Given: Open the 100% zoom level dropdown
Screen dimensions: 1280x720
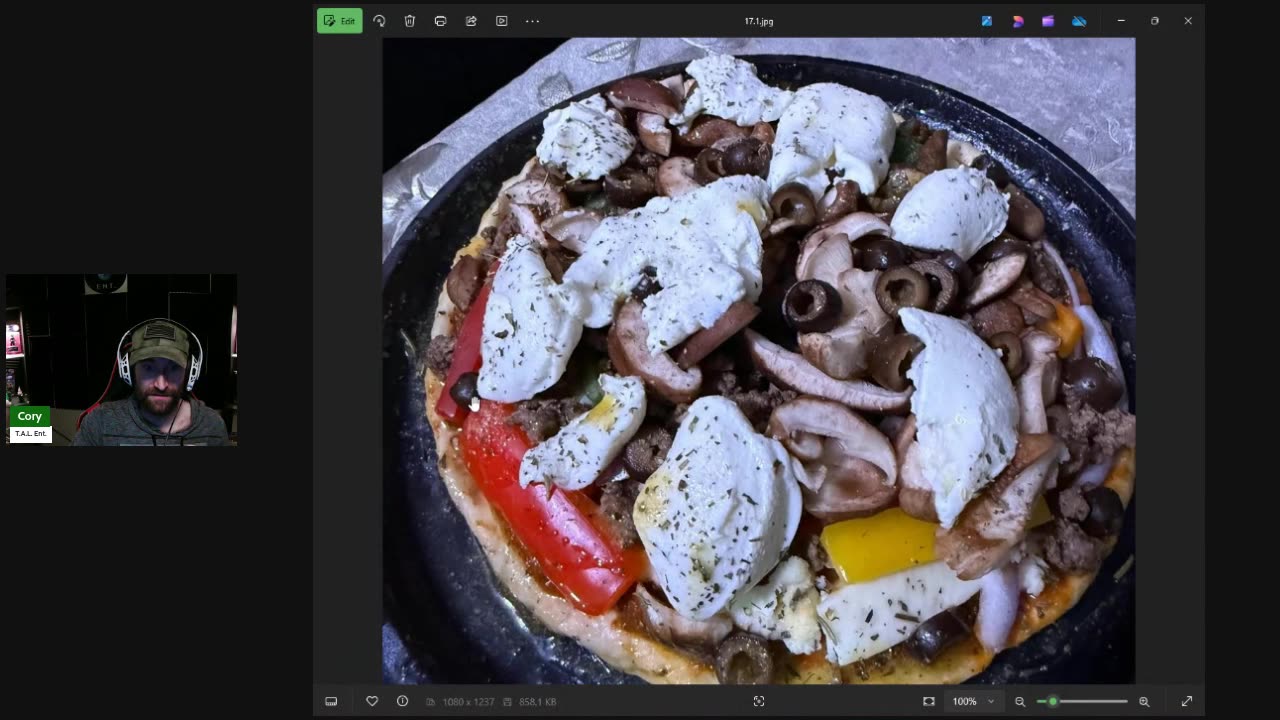Looking at the screenshot, I should pyautogui.click(x=974, y=702).
